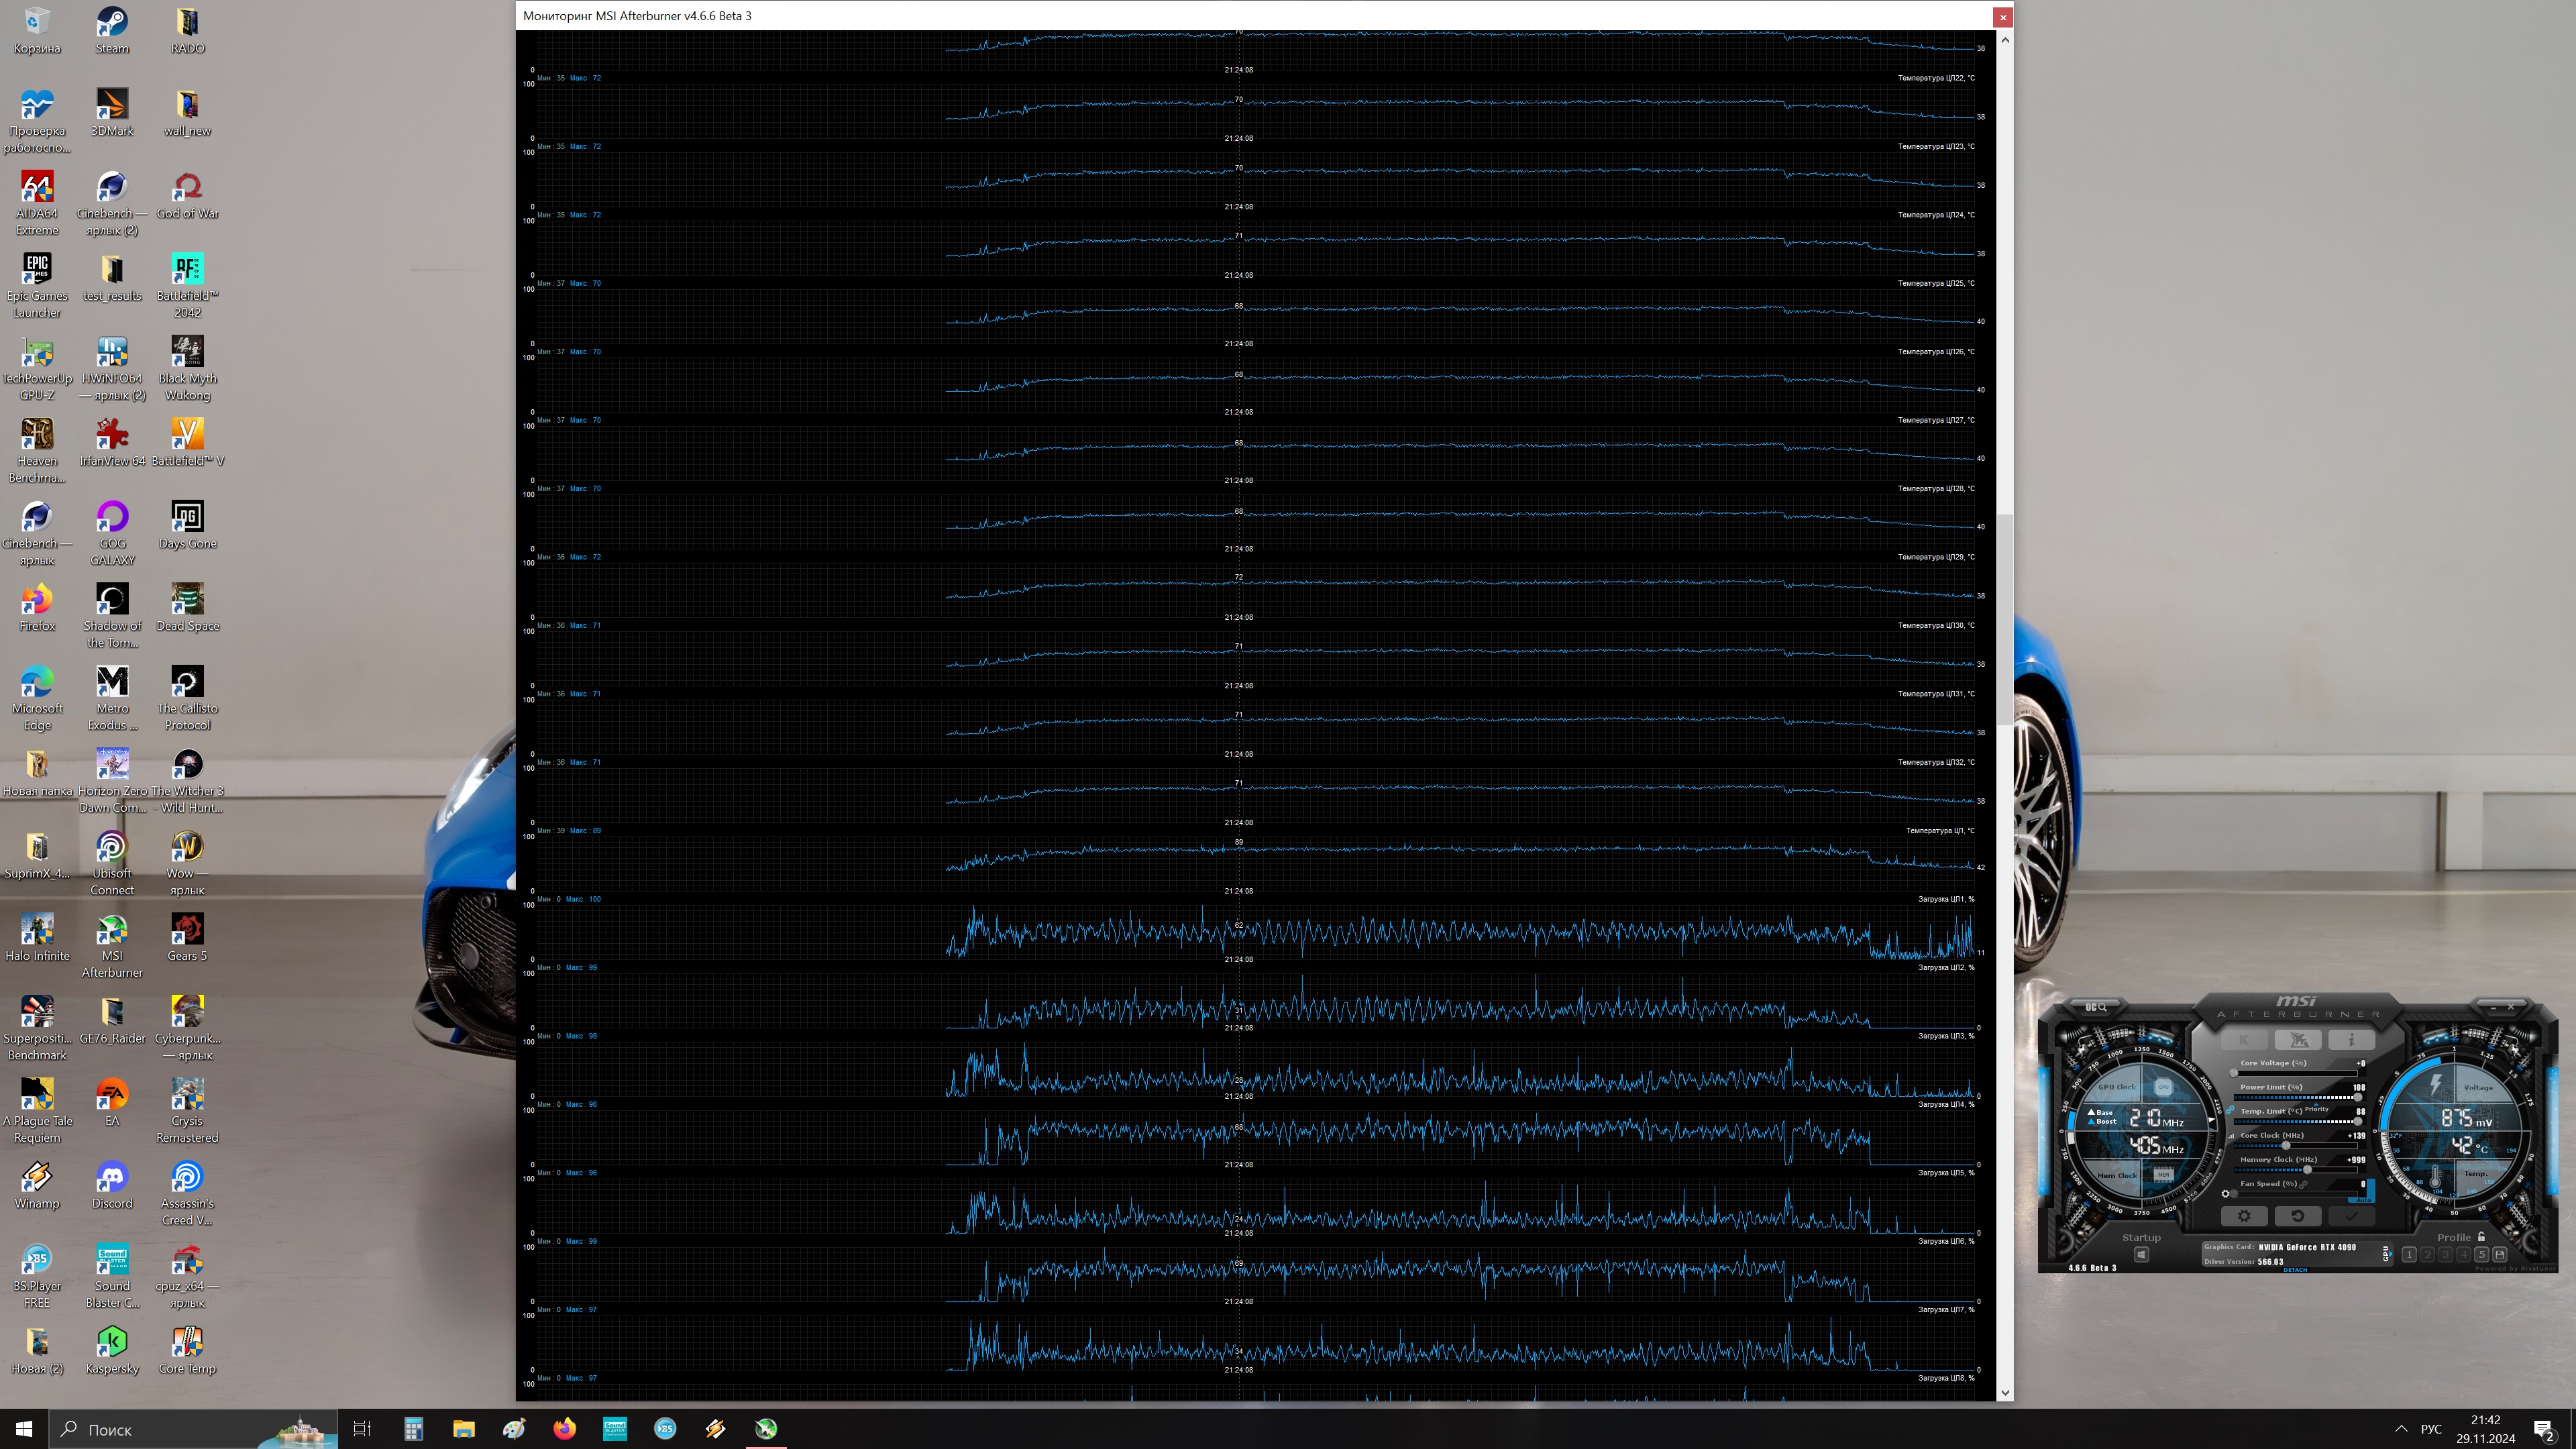Open Firefox from the Windows taskbar
Viewport: 2576px width, 1449px height.
click(565, 1428)
